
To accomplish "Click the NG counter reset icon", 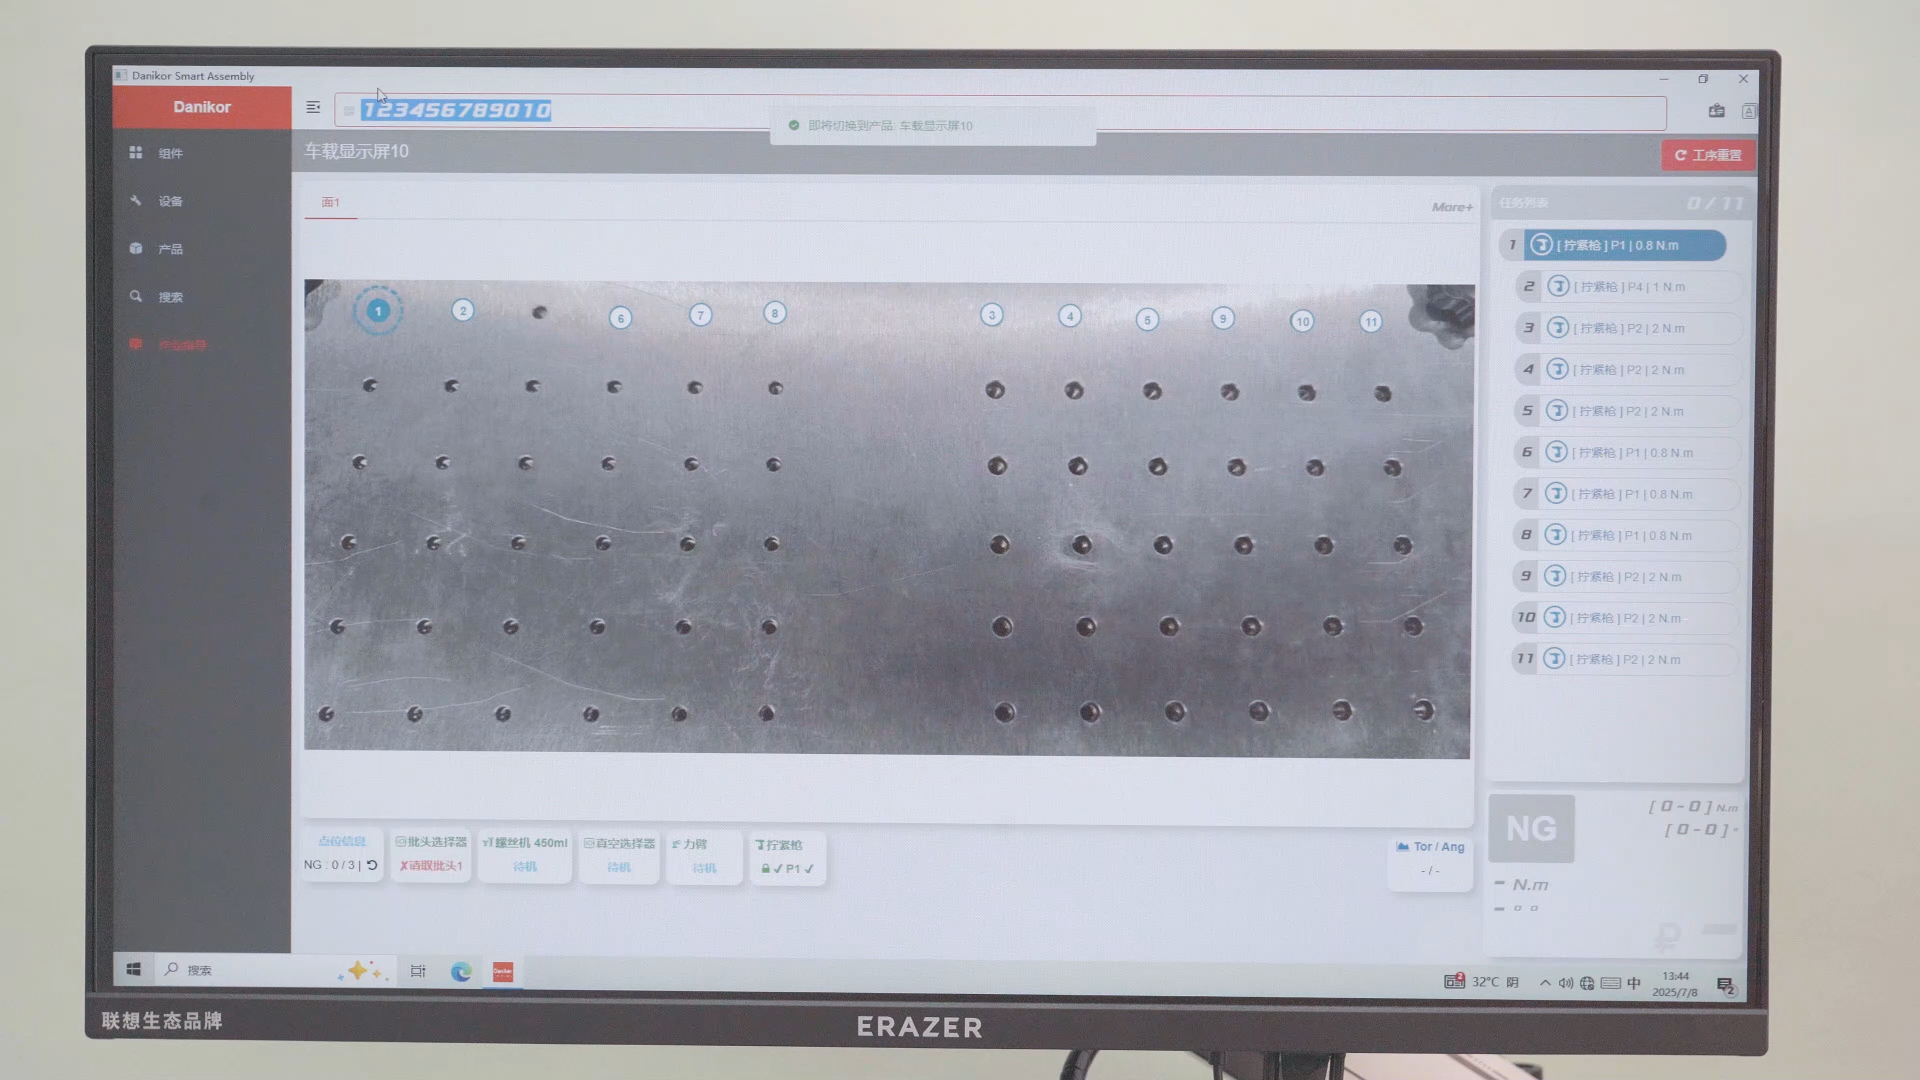I will coord(372,865).
